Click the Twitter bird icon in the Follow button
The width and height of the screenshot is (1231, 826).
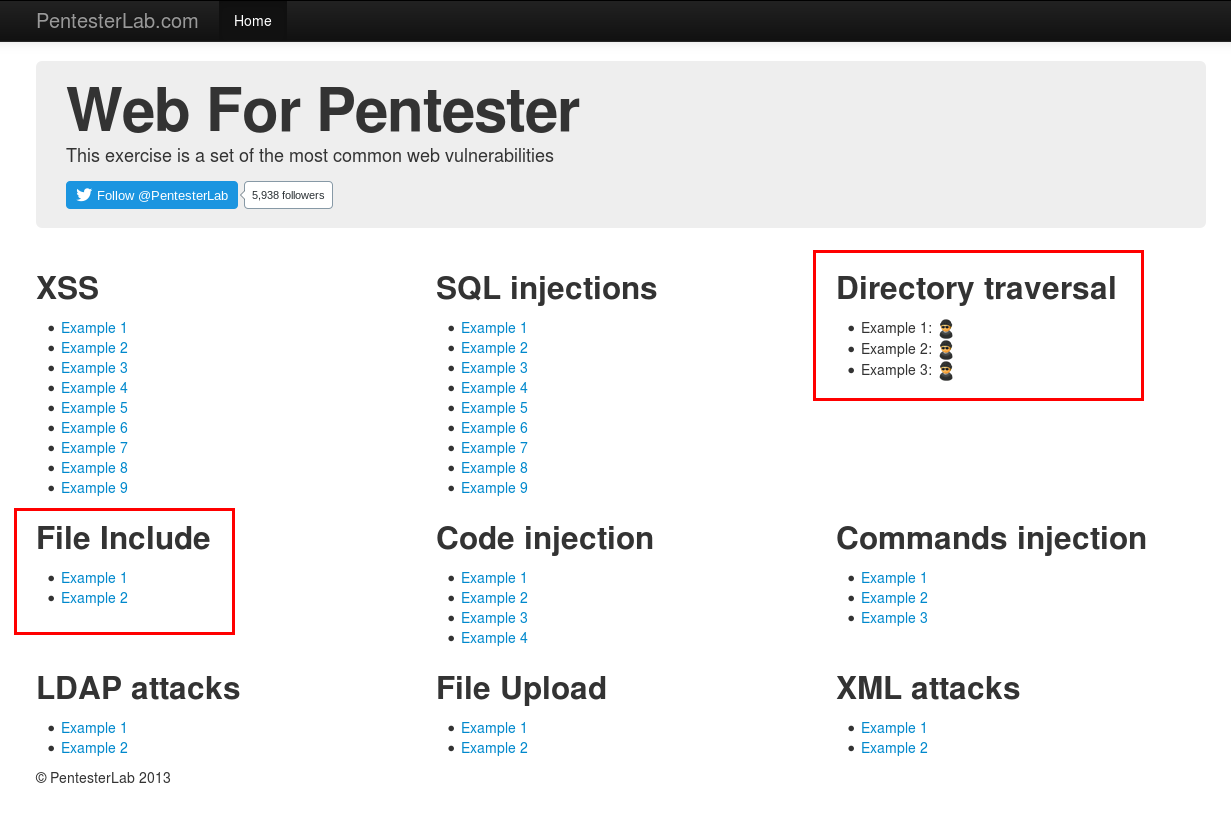[84, 194]
